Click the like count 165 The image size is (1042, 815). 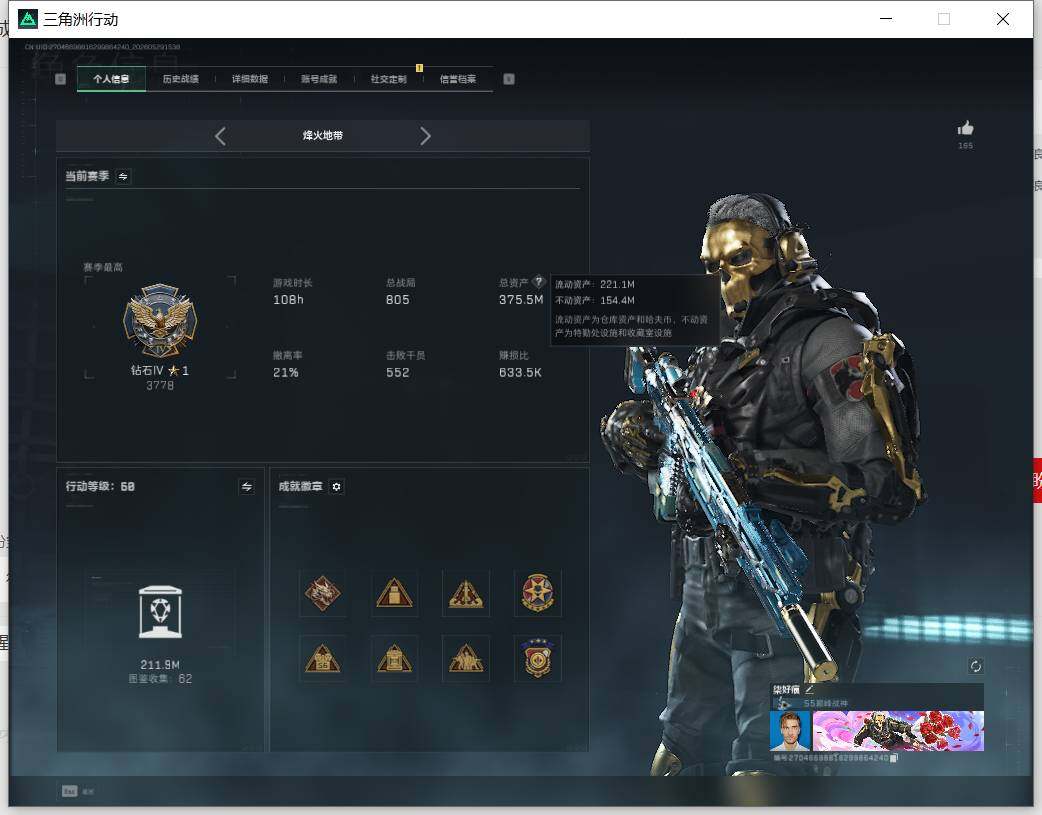click(x=965, y=146)
